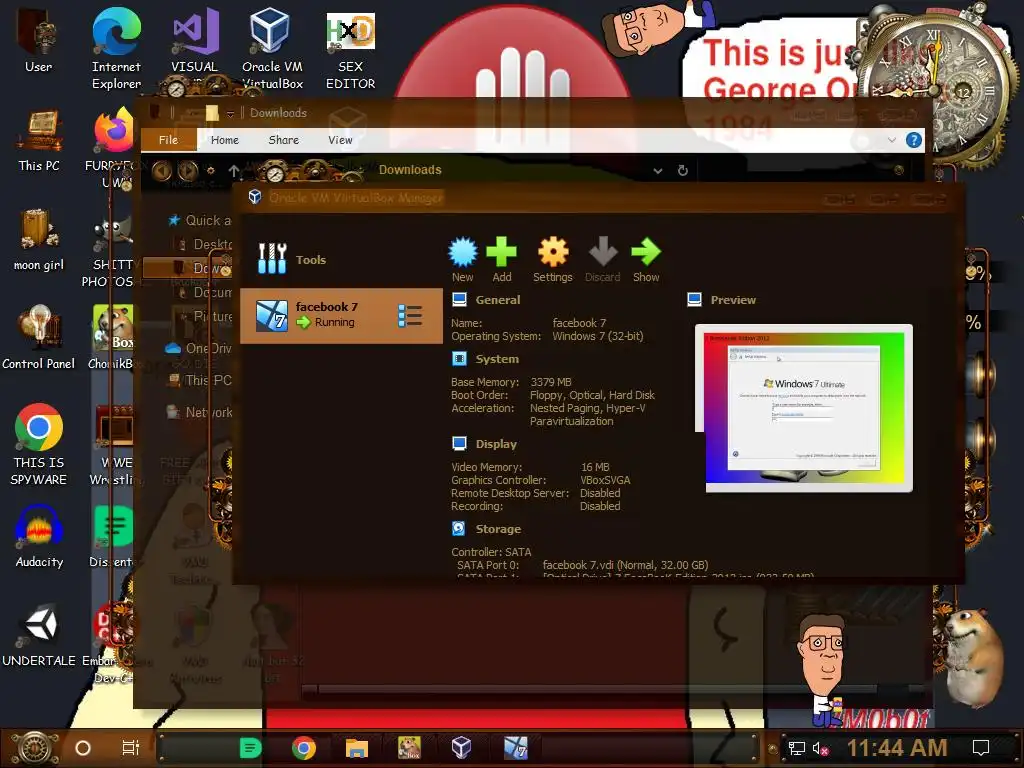The height and width of the screenshot is (768, 1024).
Task: Open the THIS IS SPYWARE Chrome desktop icon
Action: click(39, 444)
